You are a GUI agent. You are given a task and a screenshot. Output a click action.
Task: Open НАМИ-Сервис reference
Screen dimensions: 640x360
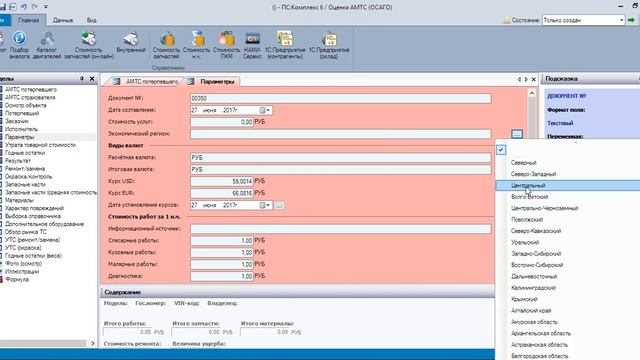coord(252,45)
